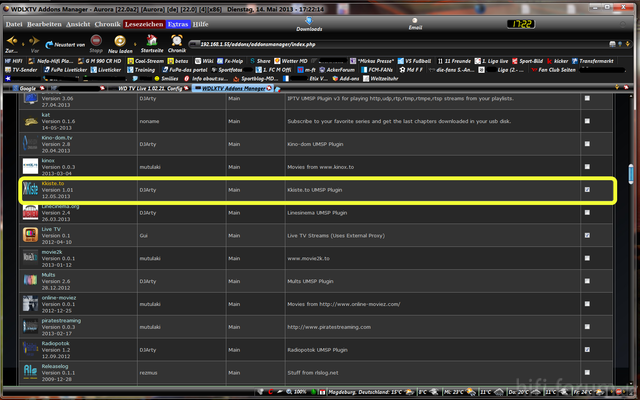
Task: Open the Ansicht menu
Action: tap(78, 24)
